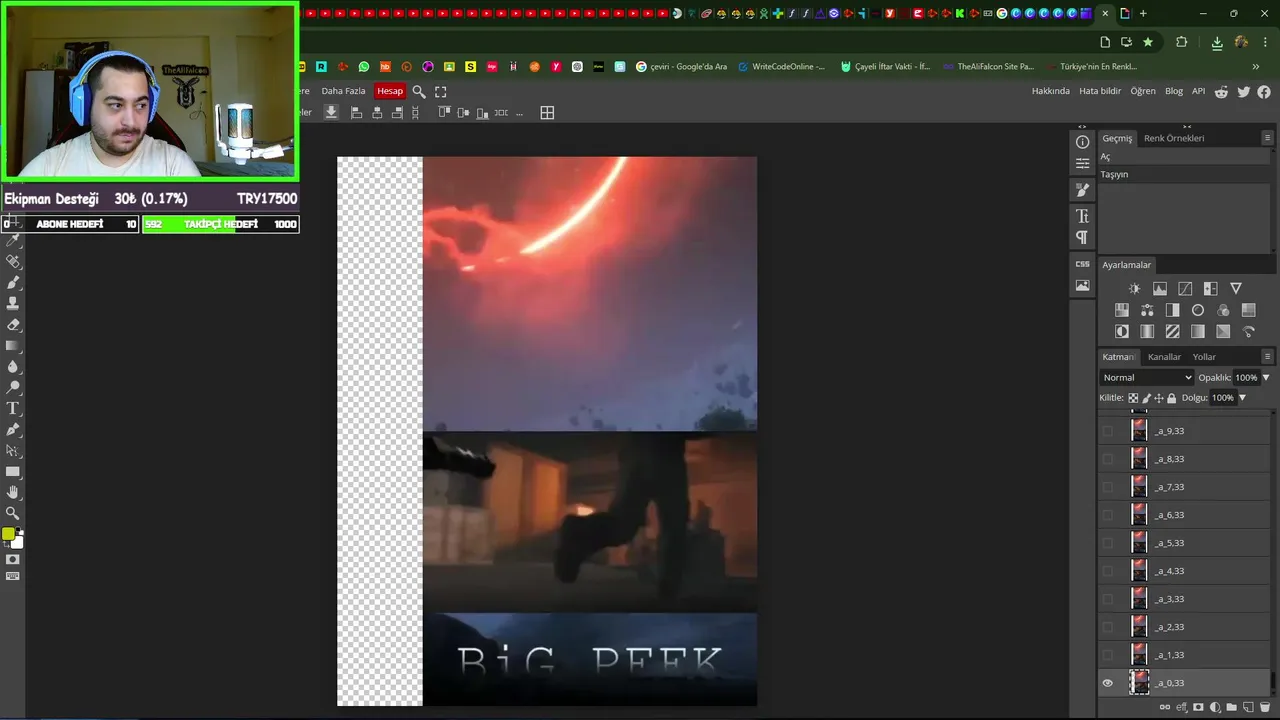Select the Rectangle shape tool
Viewport: 1280px width, 720px height.
13,471
